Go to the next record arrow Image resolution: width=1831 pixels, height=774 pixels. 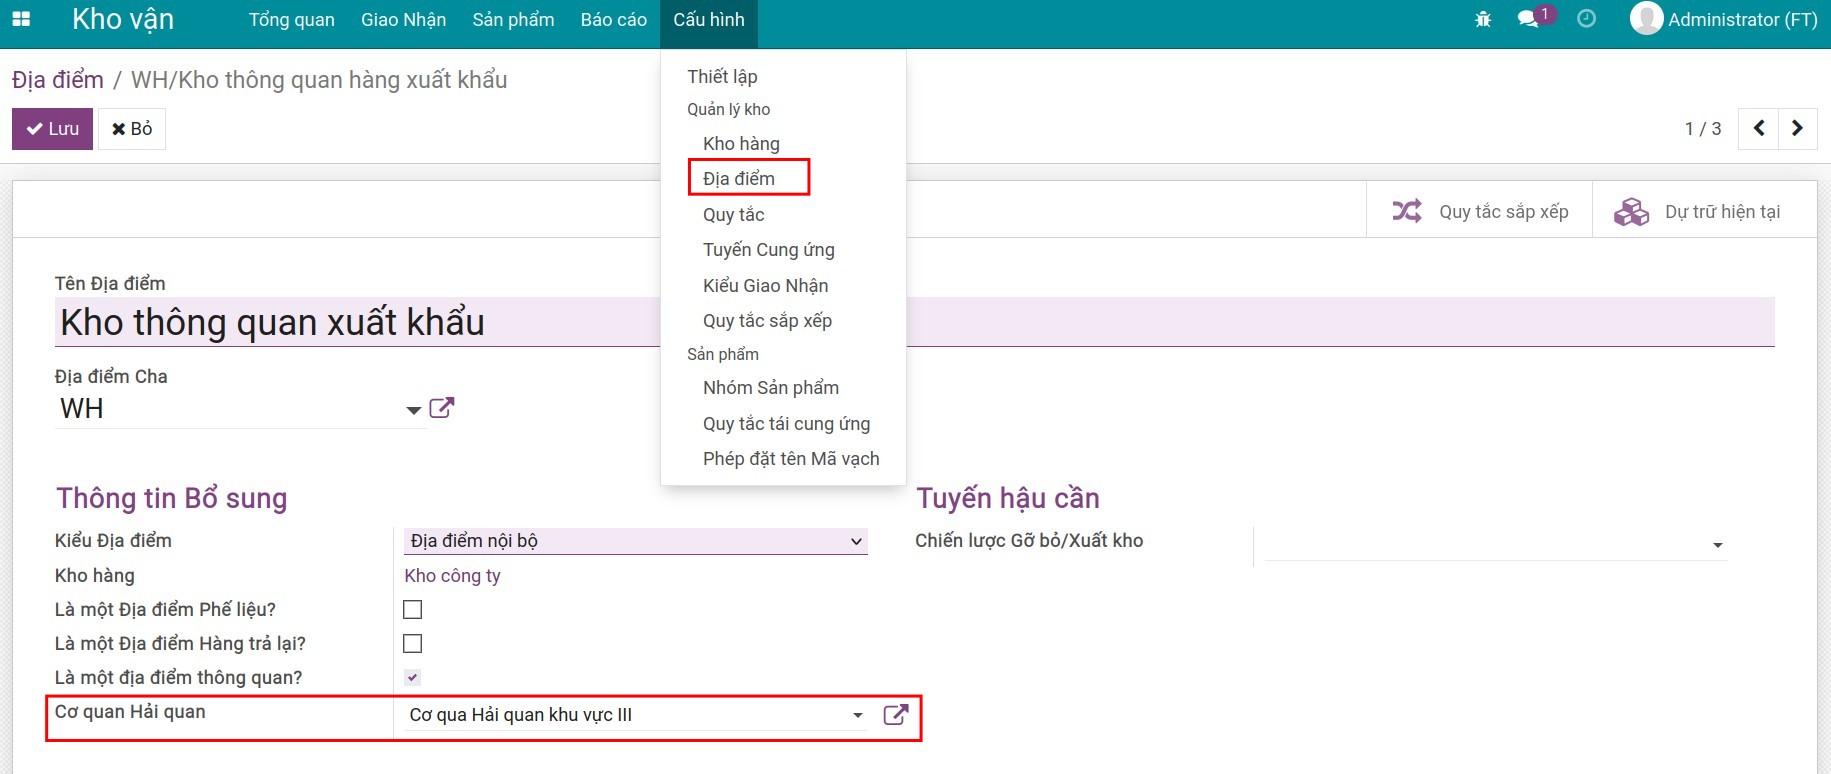pos(1797,128)
